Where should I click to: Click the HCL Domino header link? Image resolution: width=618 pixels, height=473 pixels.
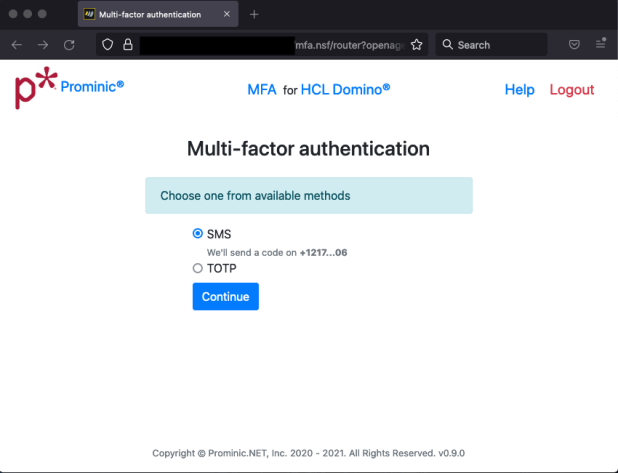click(345, 89)
